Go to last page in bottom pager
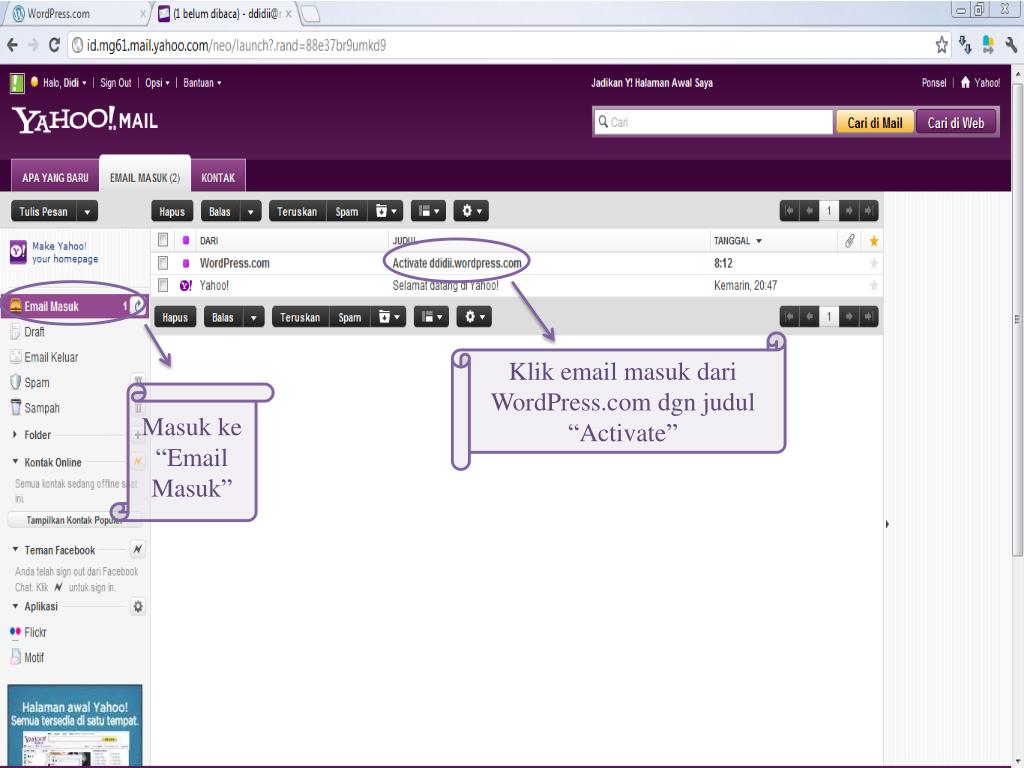 point(868,317)
